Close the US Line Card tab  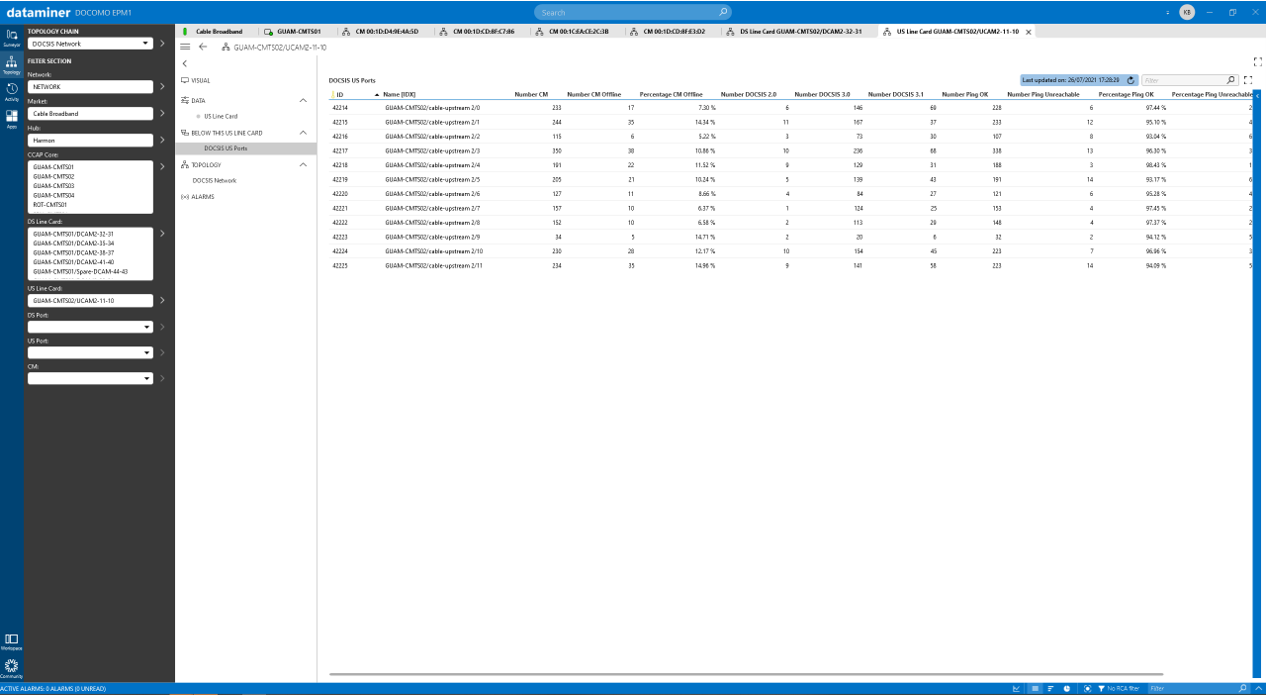tap(1029, 32)
